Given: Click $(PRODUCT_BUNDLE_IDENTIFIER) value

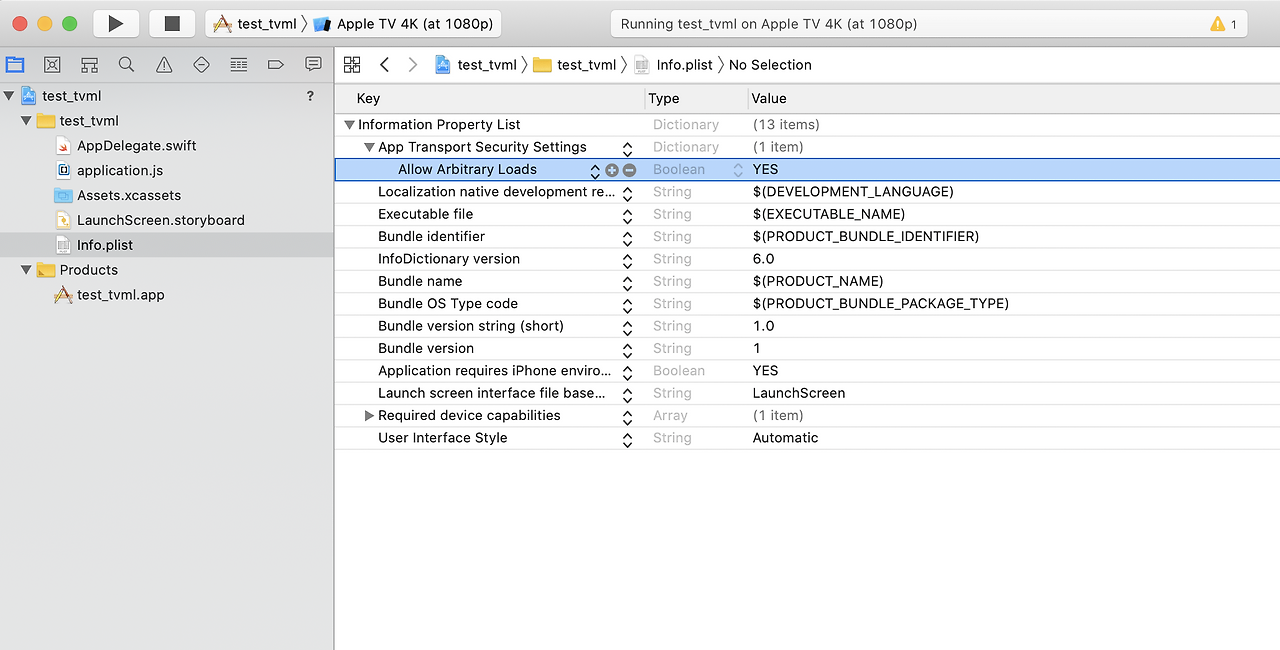Looking at the screenshot, I should click(865, 237).
